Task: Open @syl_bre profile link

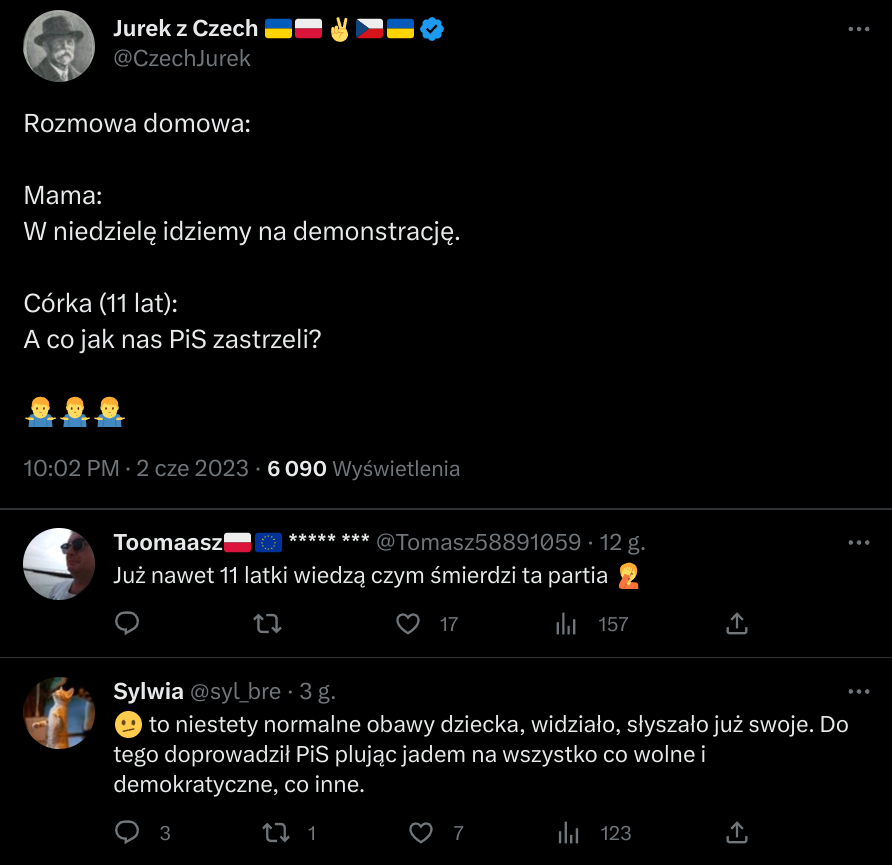Action: pos(236,691)
